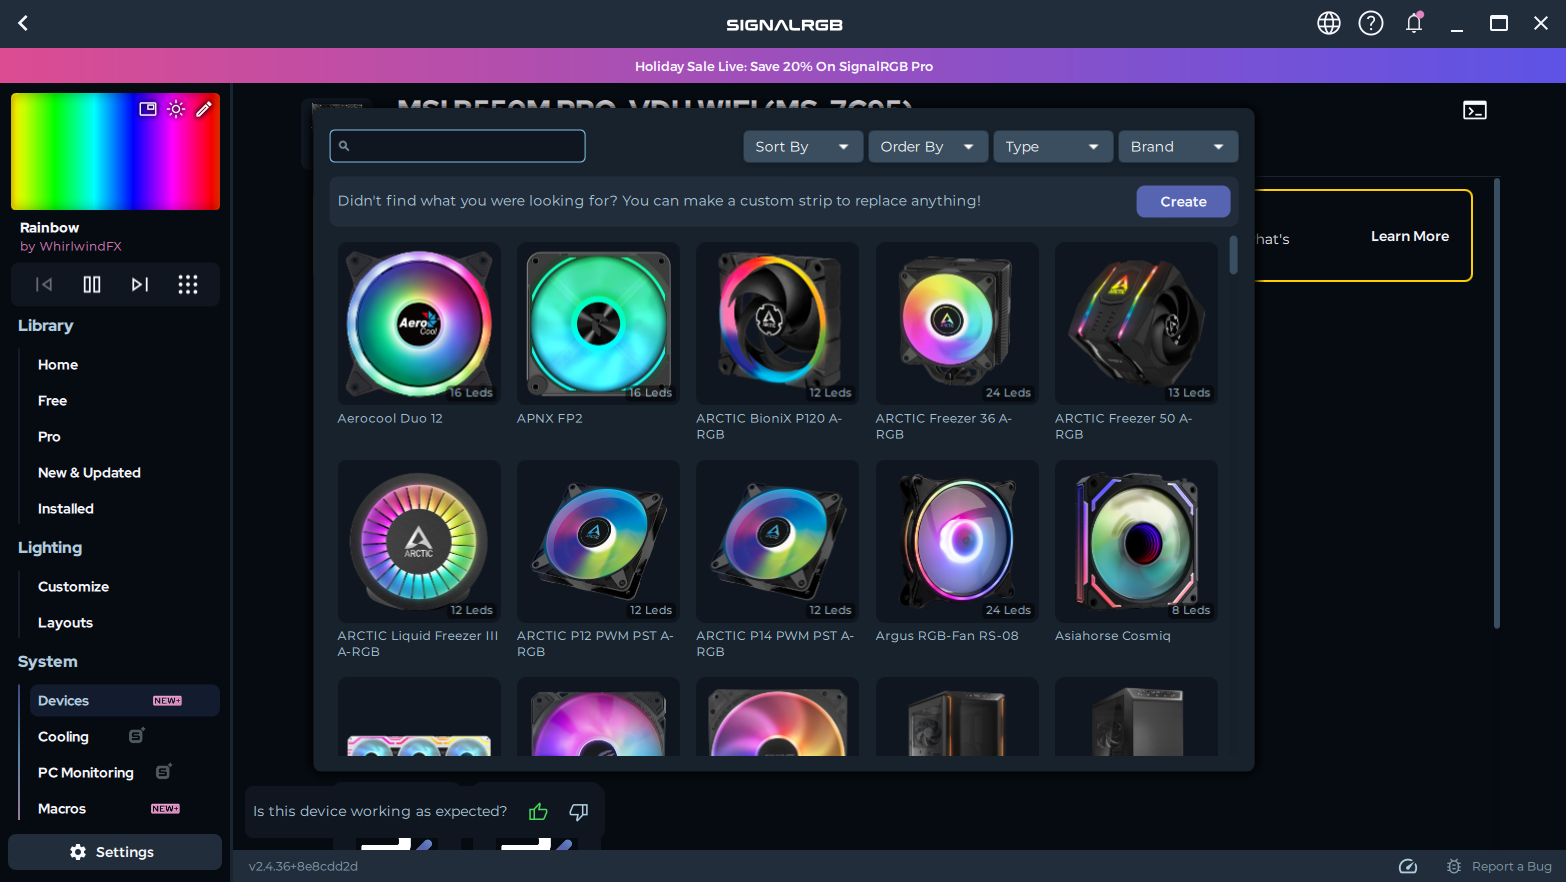
Task: Expand the Type filter dropdown
Action: [1053, 146]
